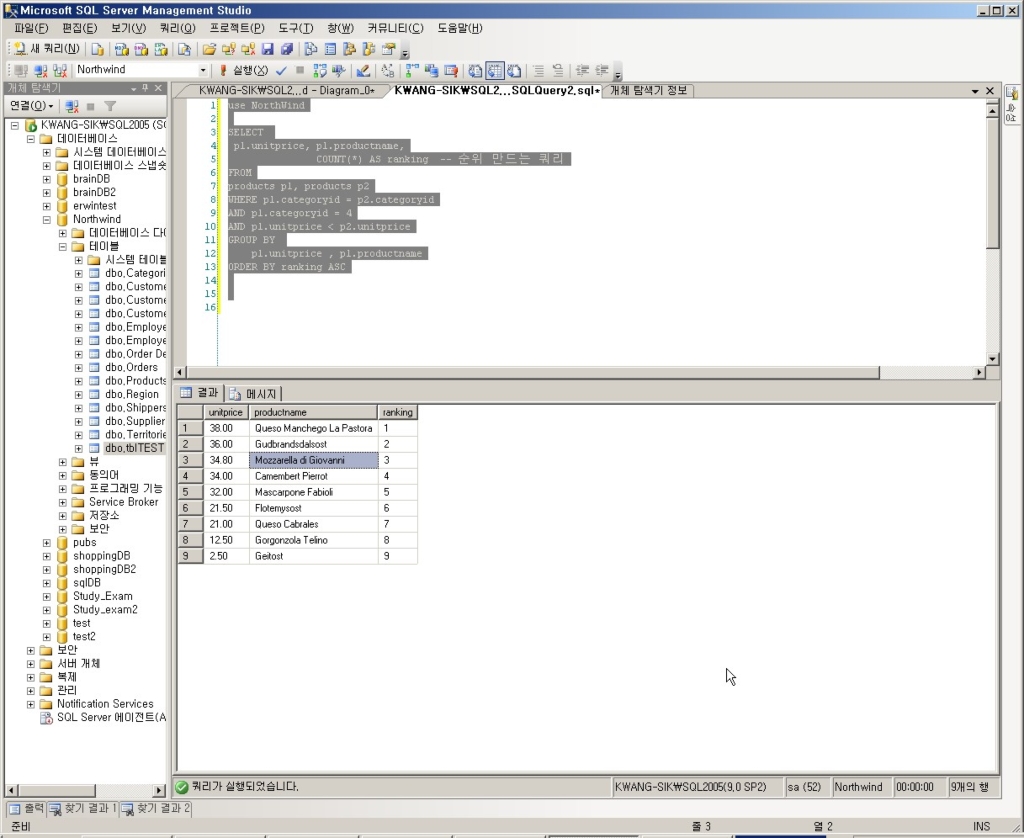Expand the Service Broker folder

(63, 502)
